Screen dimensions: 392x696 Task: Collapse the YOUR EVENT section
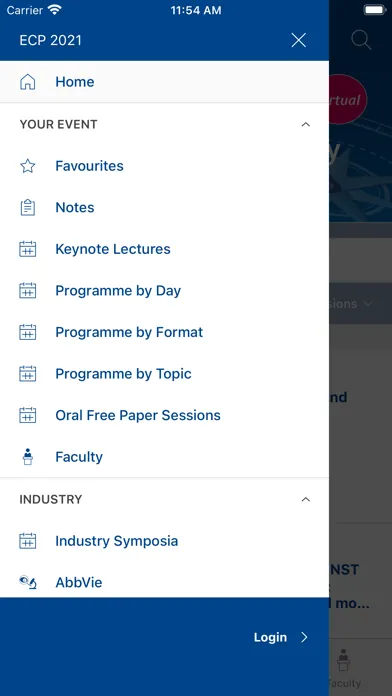point(305,124)
